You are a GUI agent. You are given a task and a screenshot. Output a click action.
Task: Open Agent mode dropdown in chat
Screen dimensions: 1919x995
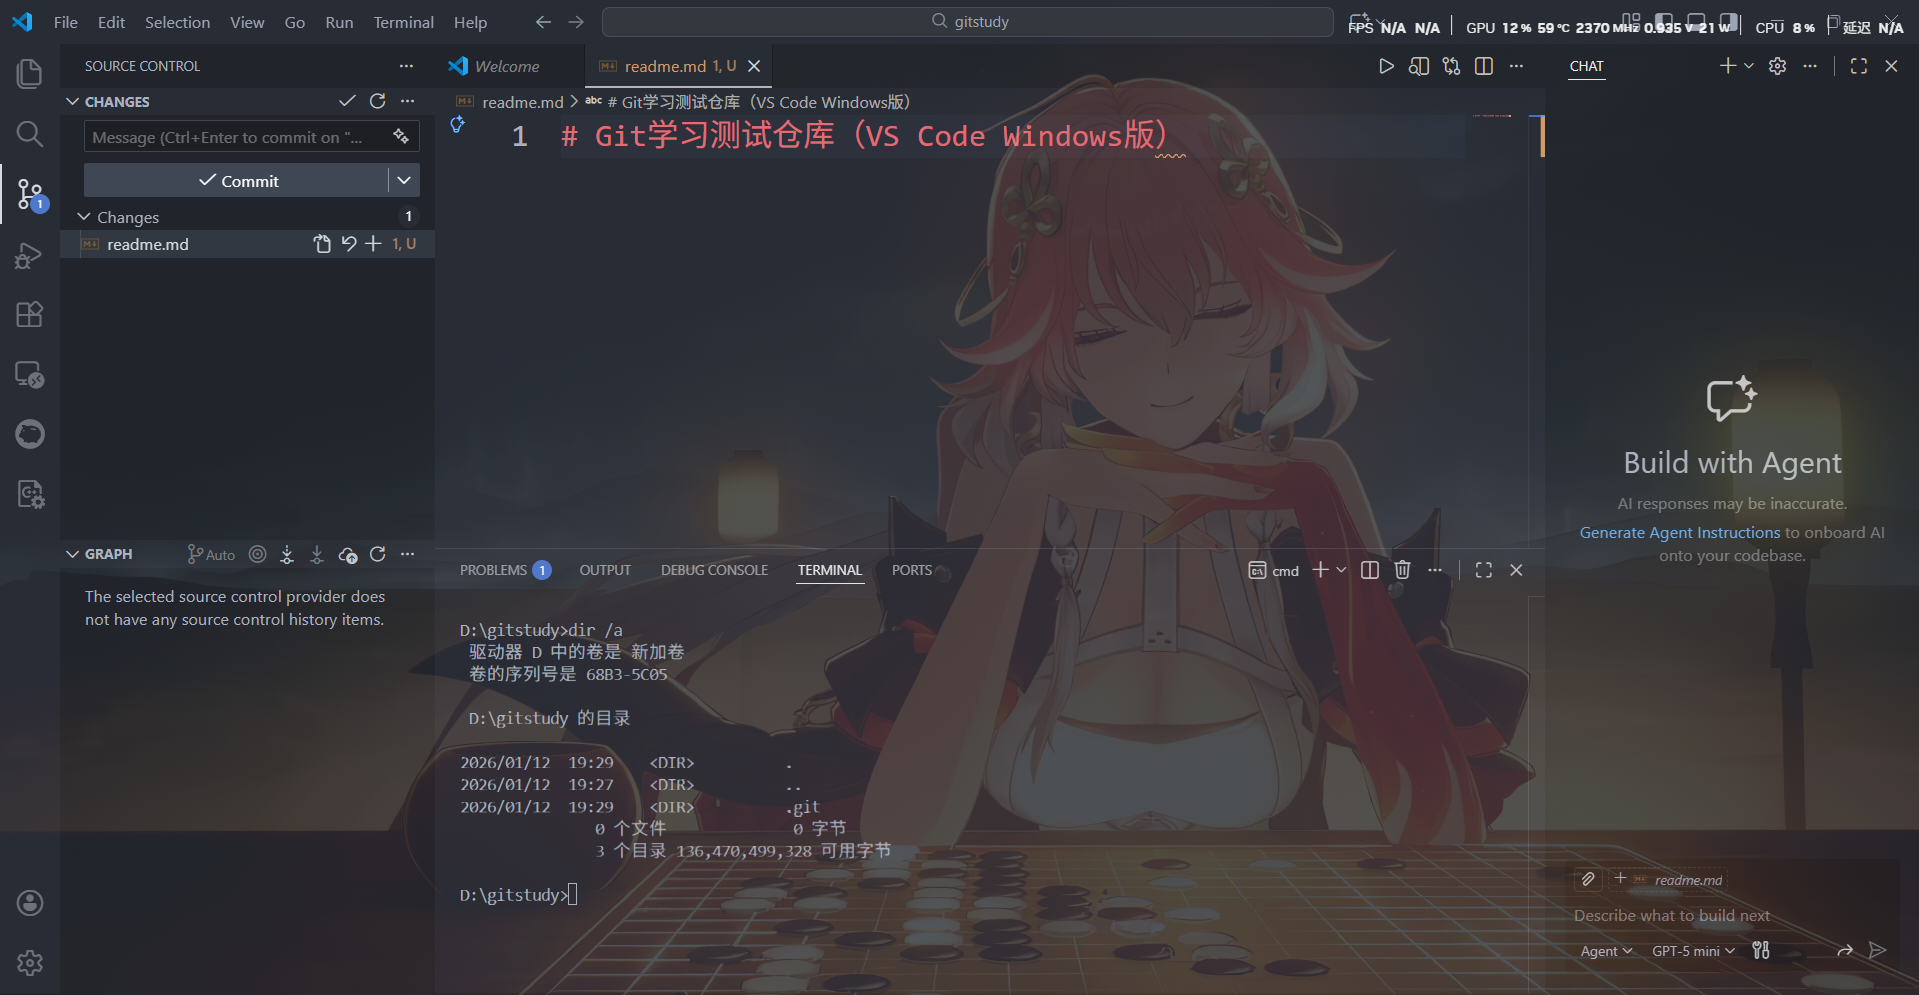[x=1606, y=951]
